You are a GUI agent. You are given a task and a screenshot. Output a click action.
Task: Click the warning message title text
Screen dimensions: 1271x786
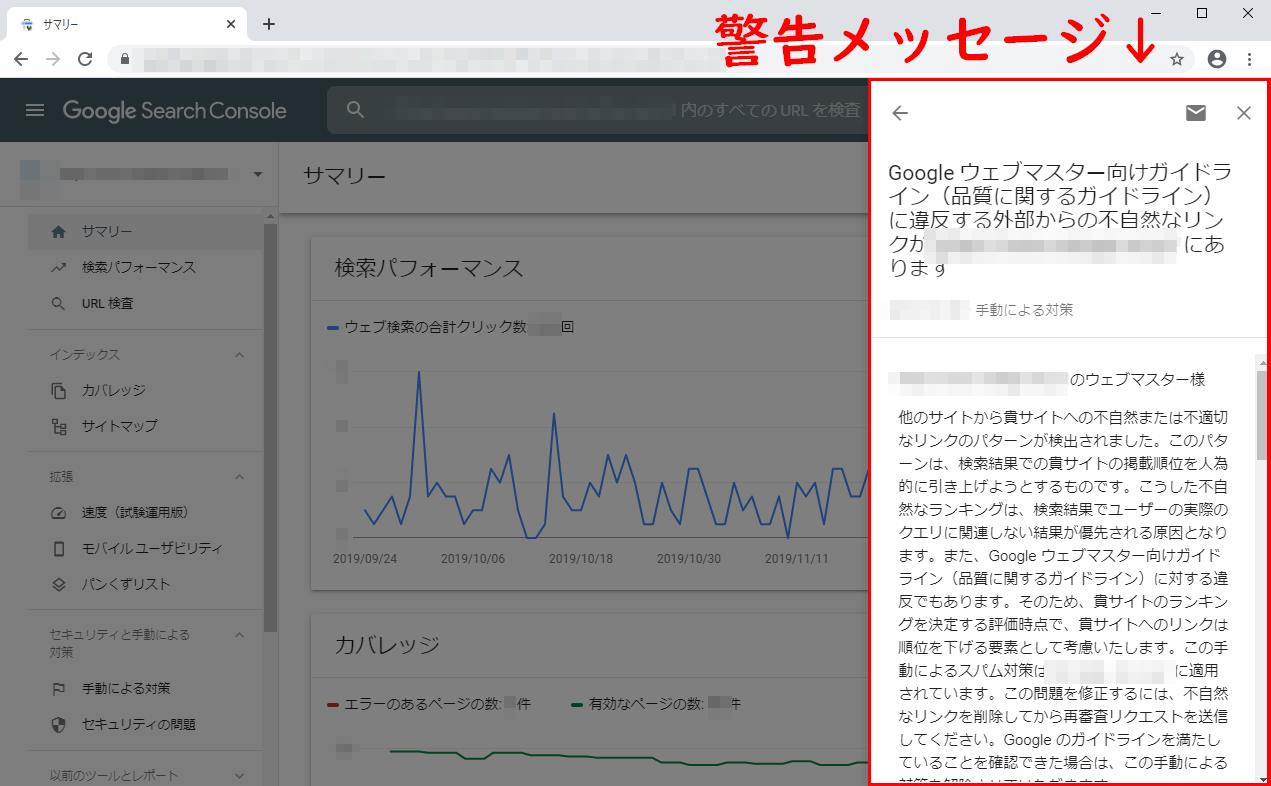pos(1058,220)
